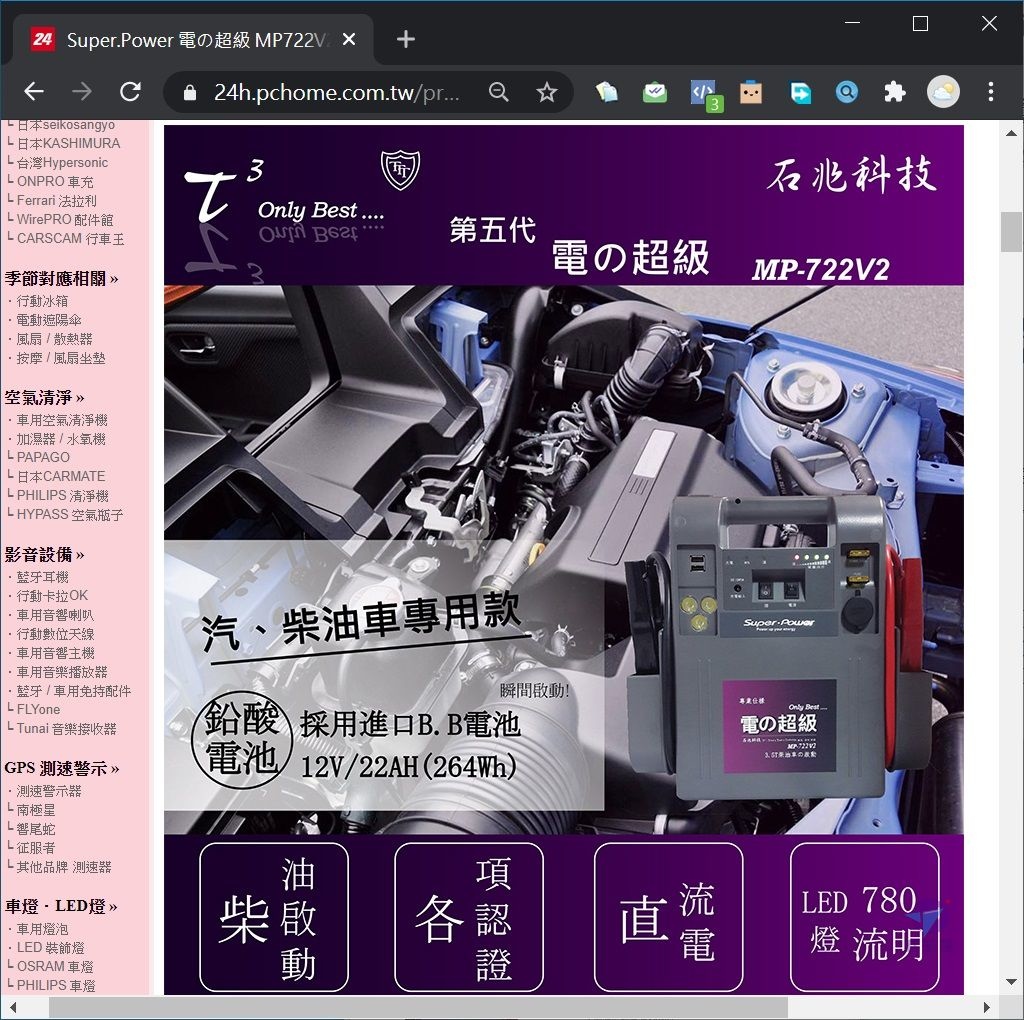Screen dimensions: 1024x1020
Task: Go back to the previous page
Action: pyautogui.click(x=34, y=92)
